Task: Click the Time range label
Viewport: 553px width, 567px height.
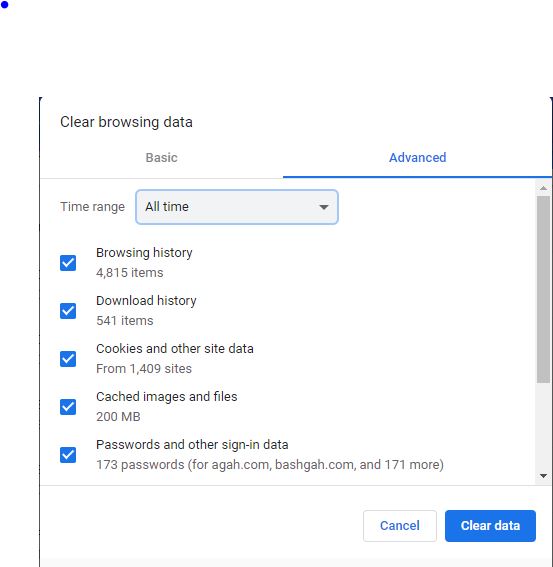Action: click(92, 207)
